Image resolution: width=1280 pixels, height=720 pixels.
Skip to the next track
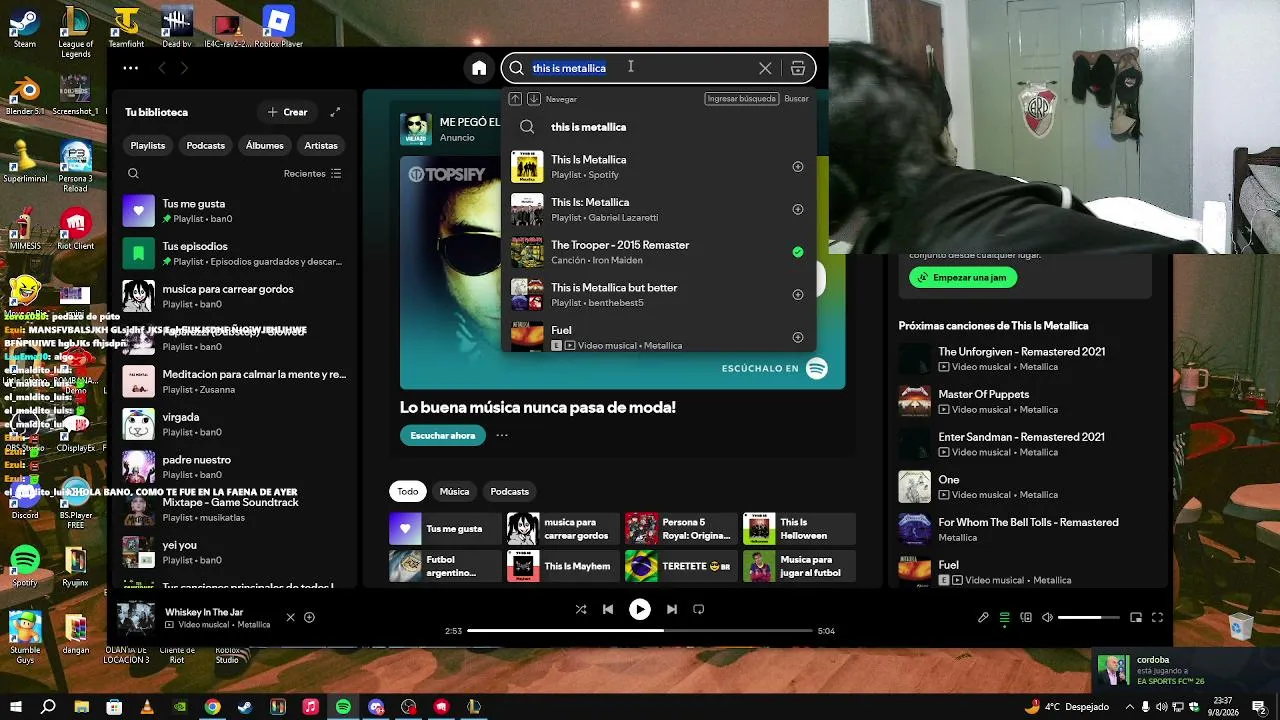(672, 609)
